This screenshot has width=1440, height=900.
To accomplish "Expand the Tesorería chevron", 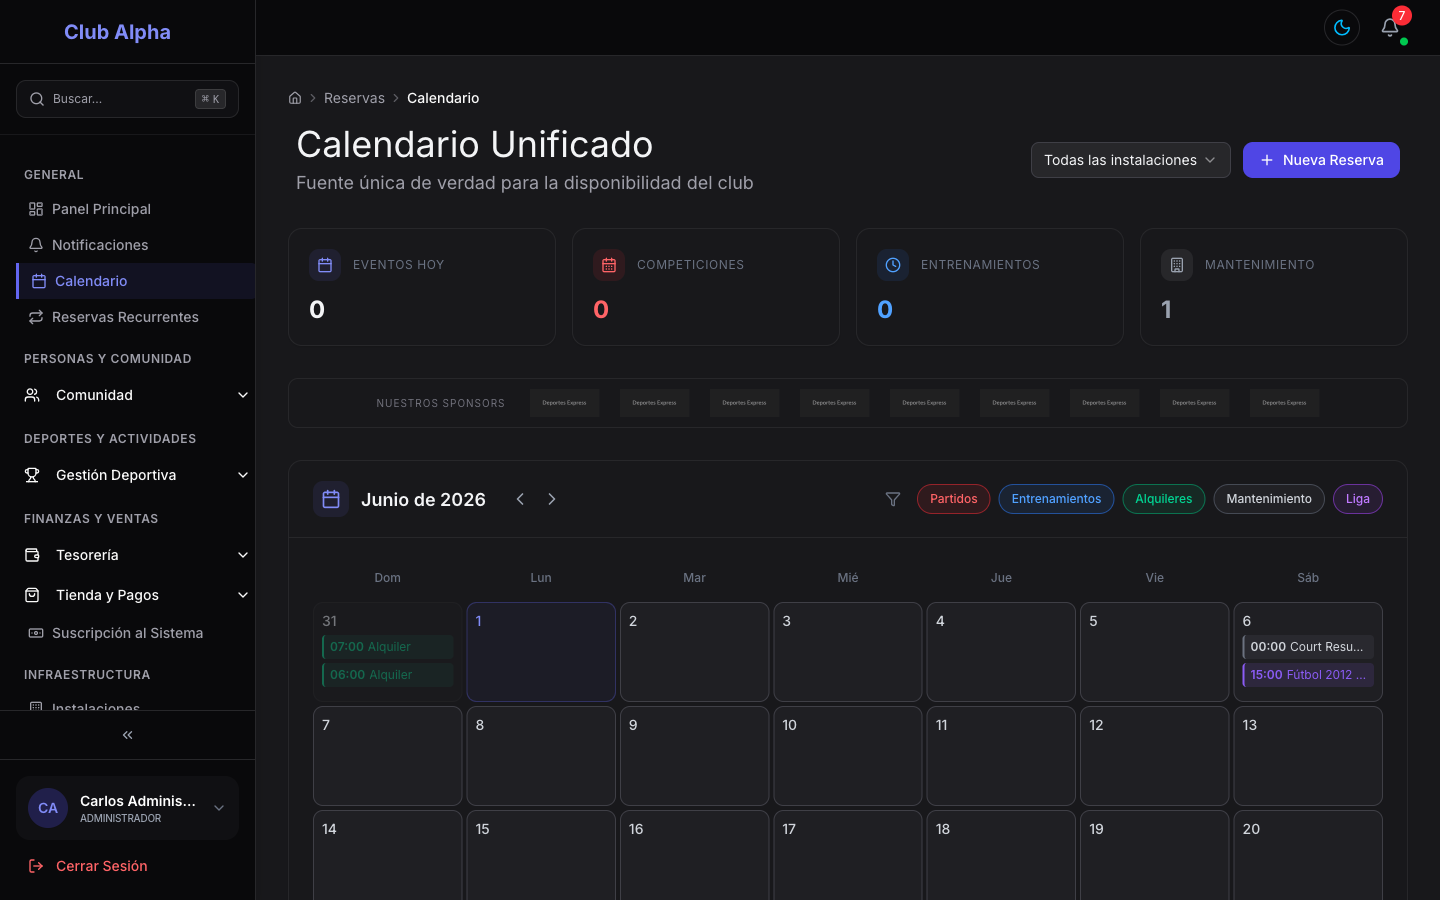I will 243,555.
